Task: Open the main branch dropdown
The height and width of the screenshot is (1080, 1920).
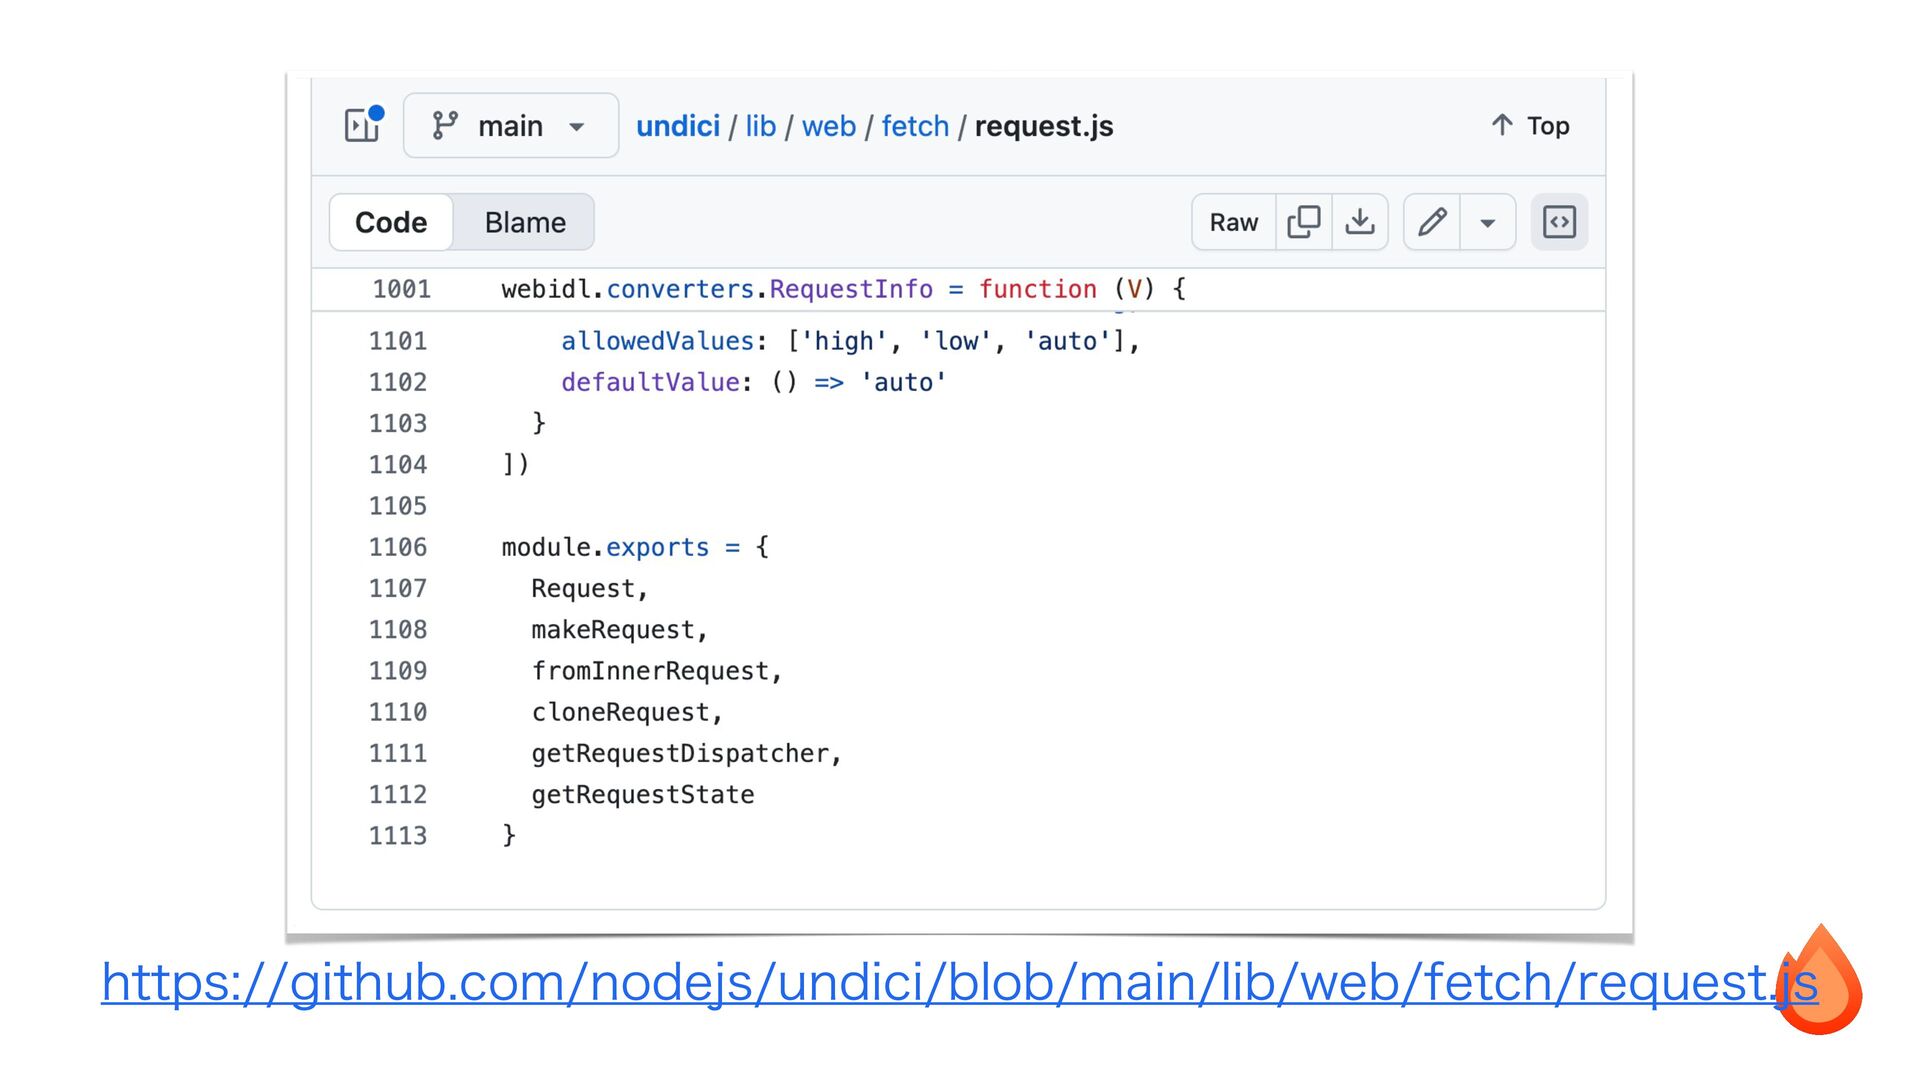Action: (511, 126)
